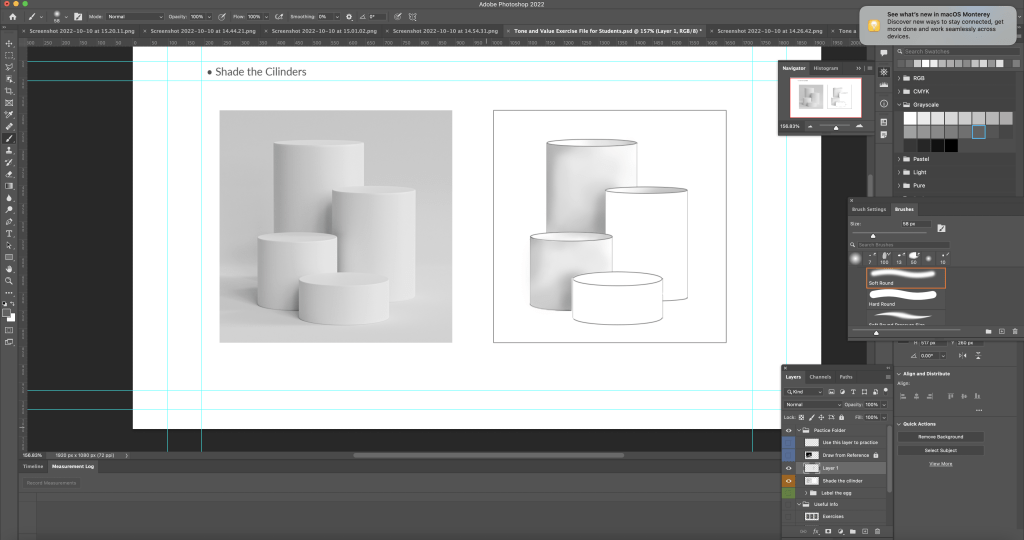1024x540 pixels.
Task: Open the Histogram tab
Action: pyautogui.click(x=825, y=68)
